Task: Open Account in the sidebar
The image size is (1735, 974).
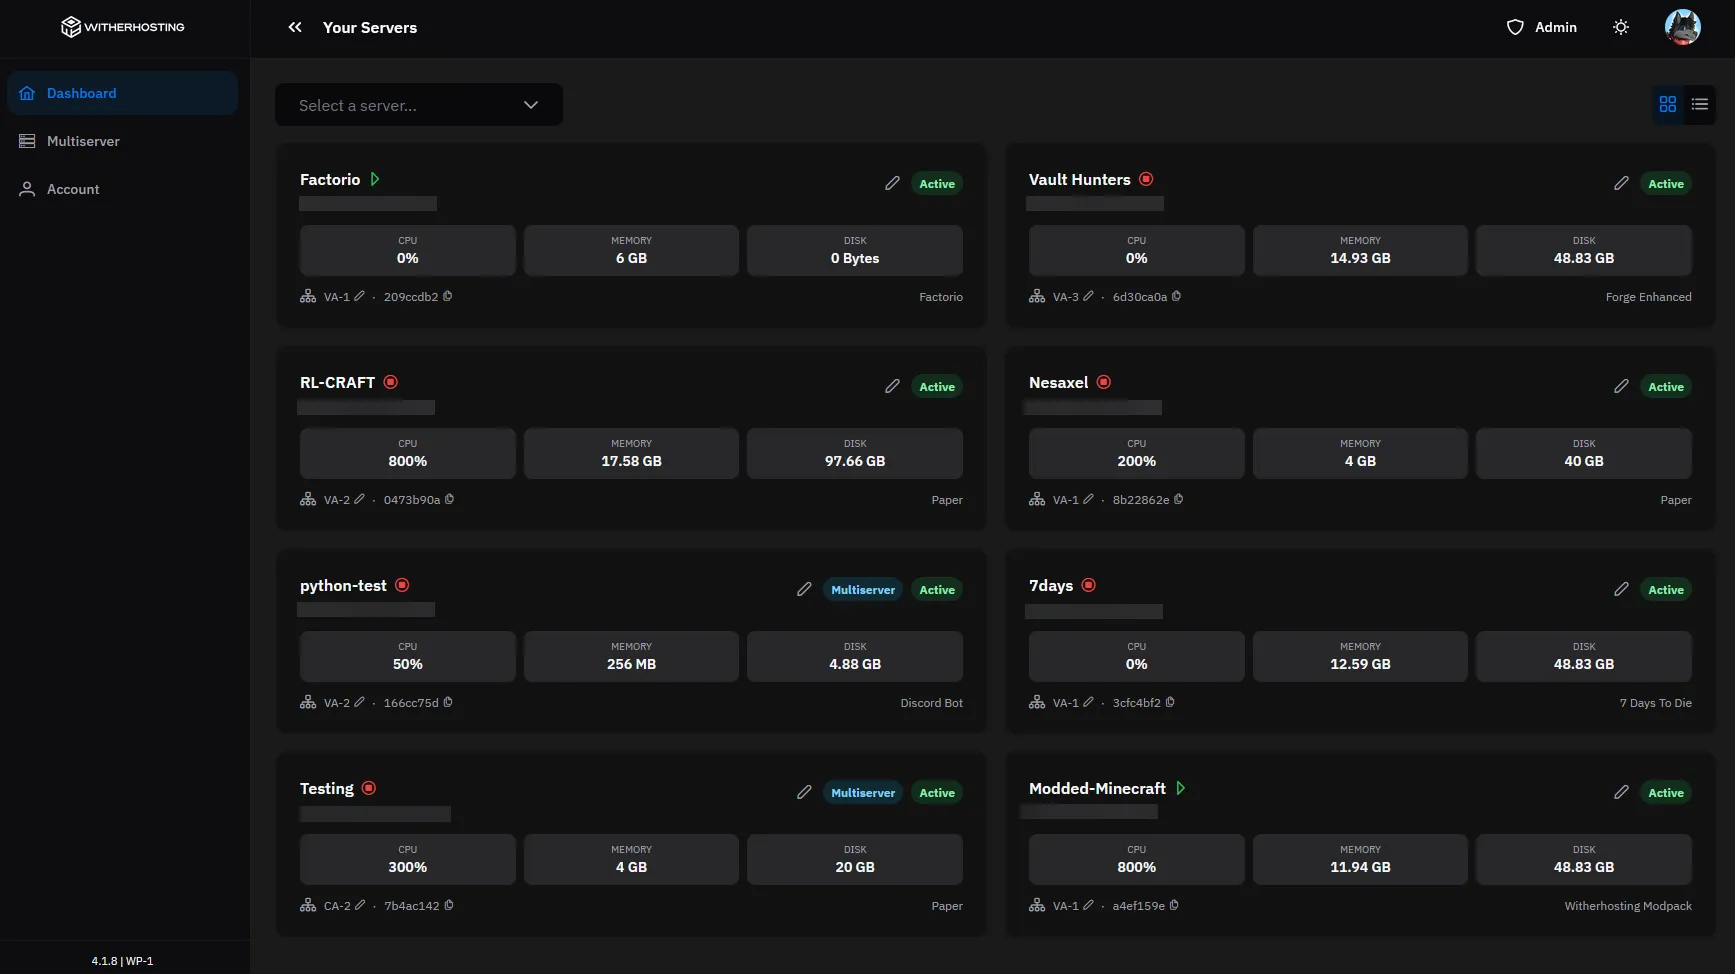Action: pos(122,189)
